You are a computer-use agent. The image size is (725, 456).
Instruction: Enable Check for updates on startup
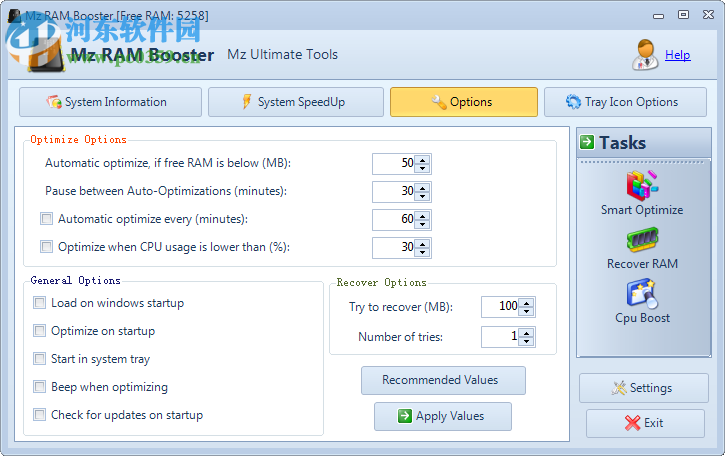tap(39, 415)
